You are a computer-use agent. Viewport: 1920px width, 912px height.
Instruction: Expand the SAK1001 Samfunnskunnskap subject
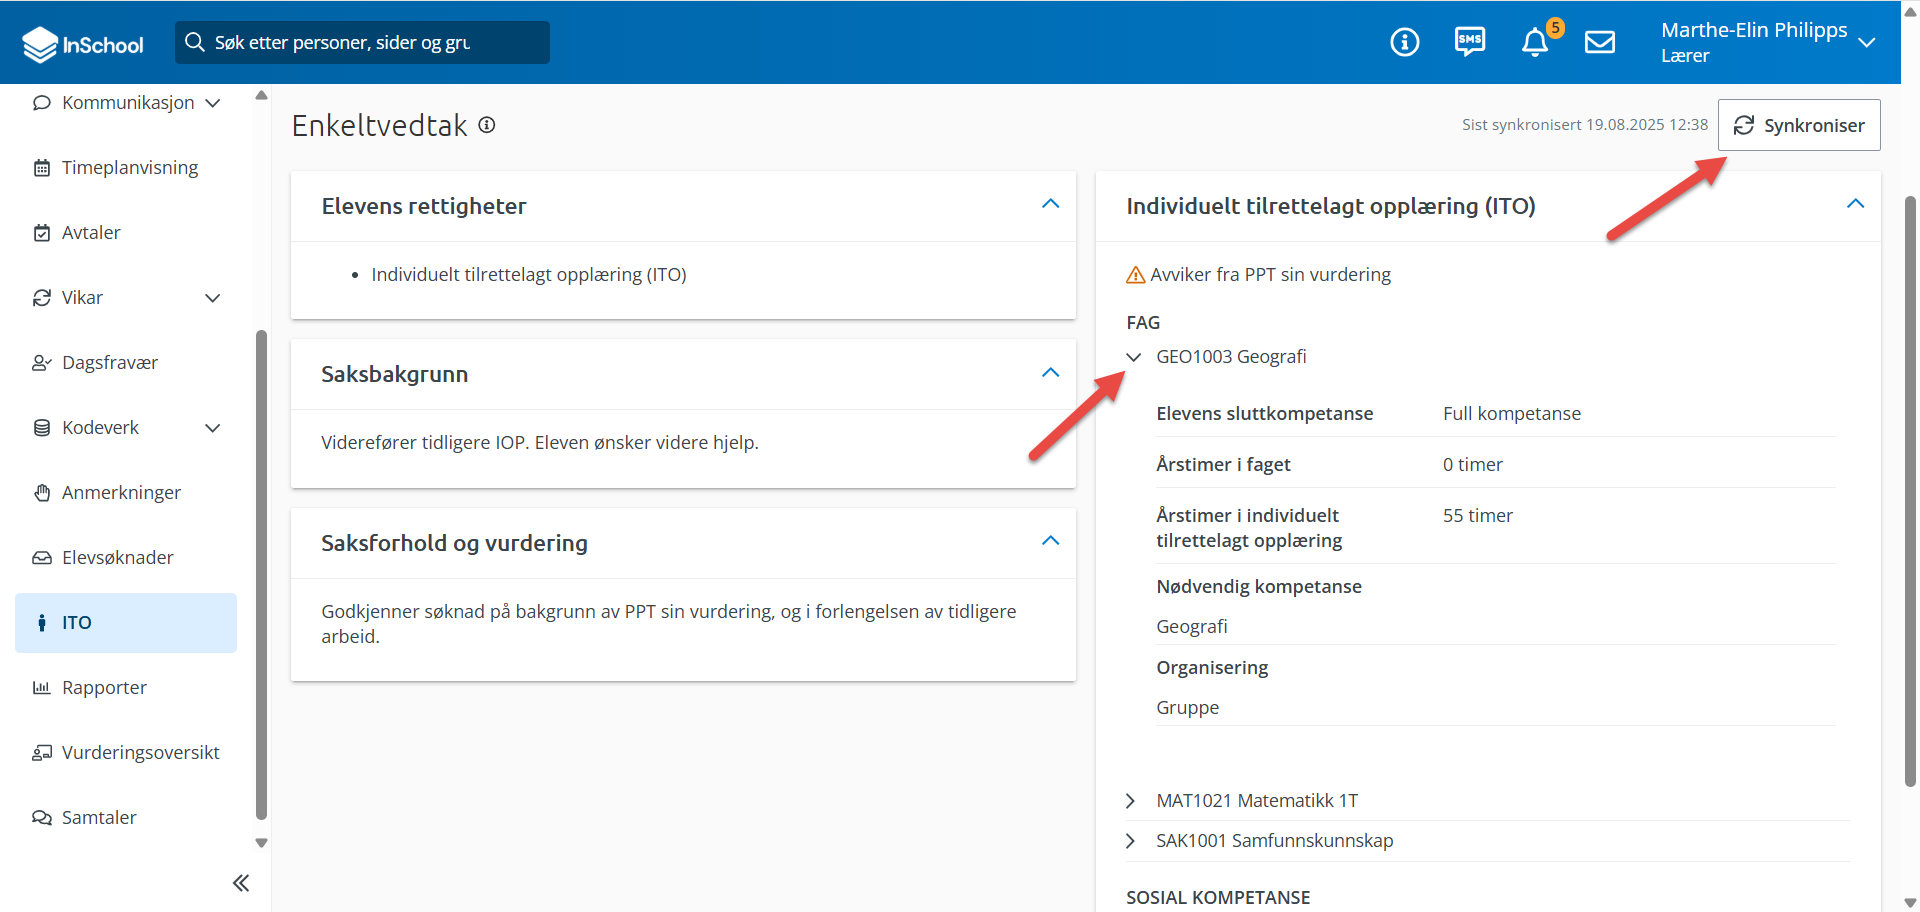[x=1131, y=841]
